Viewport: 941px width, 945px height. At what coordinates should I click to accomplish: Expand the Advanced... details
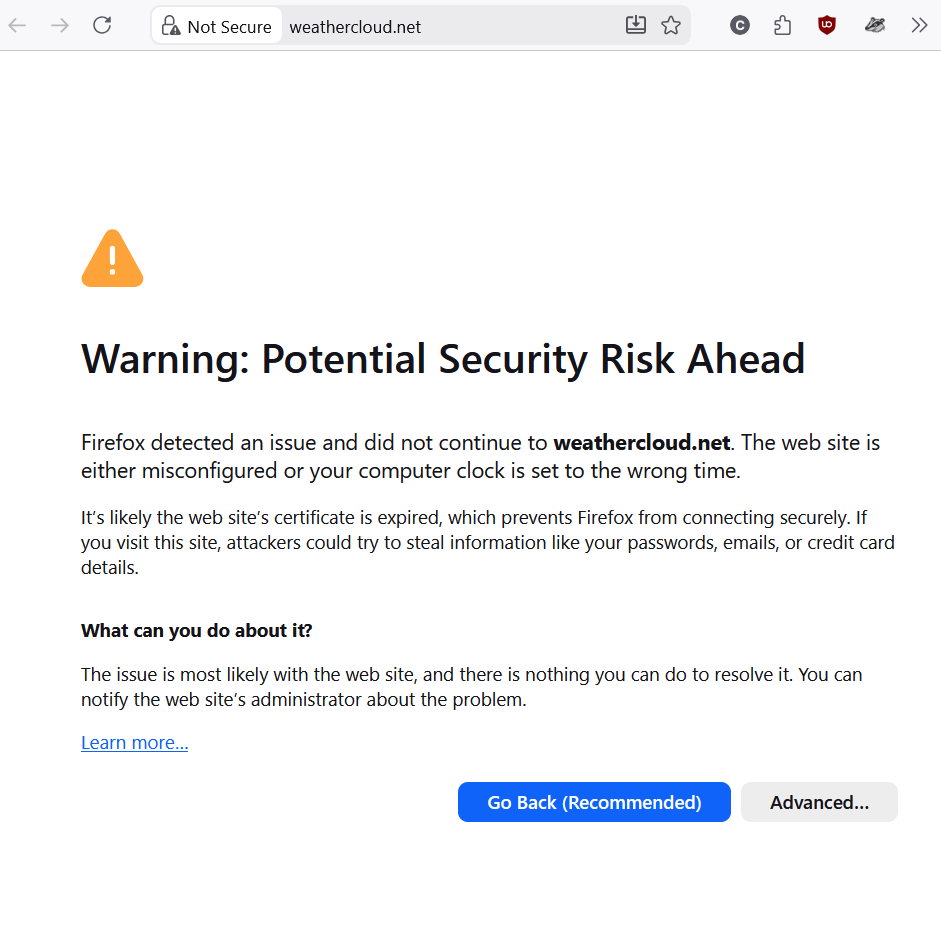819,802
